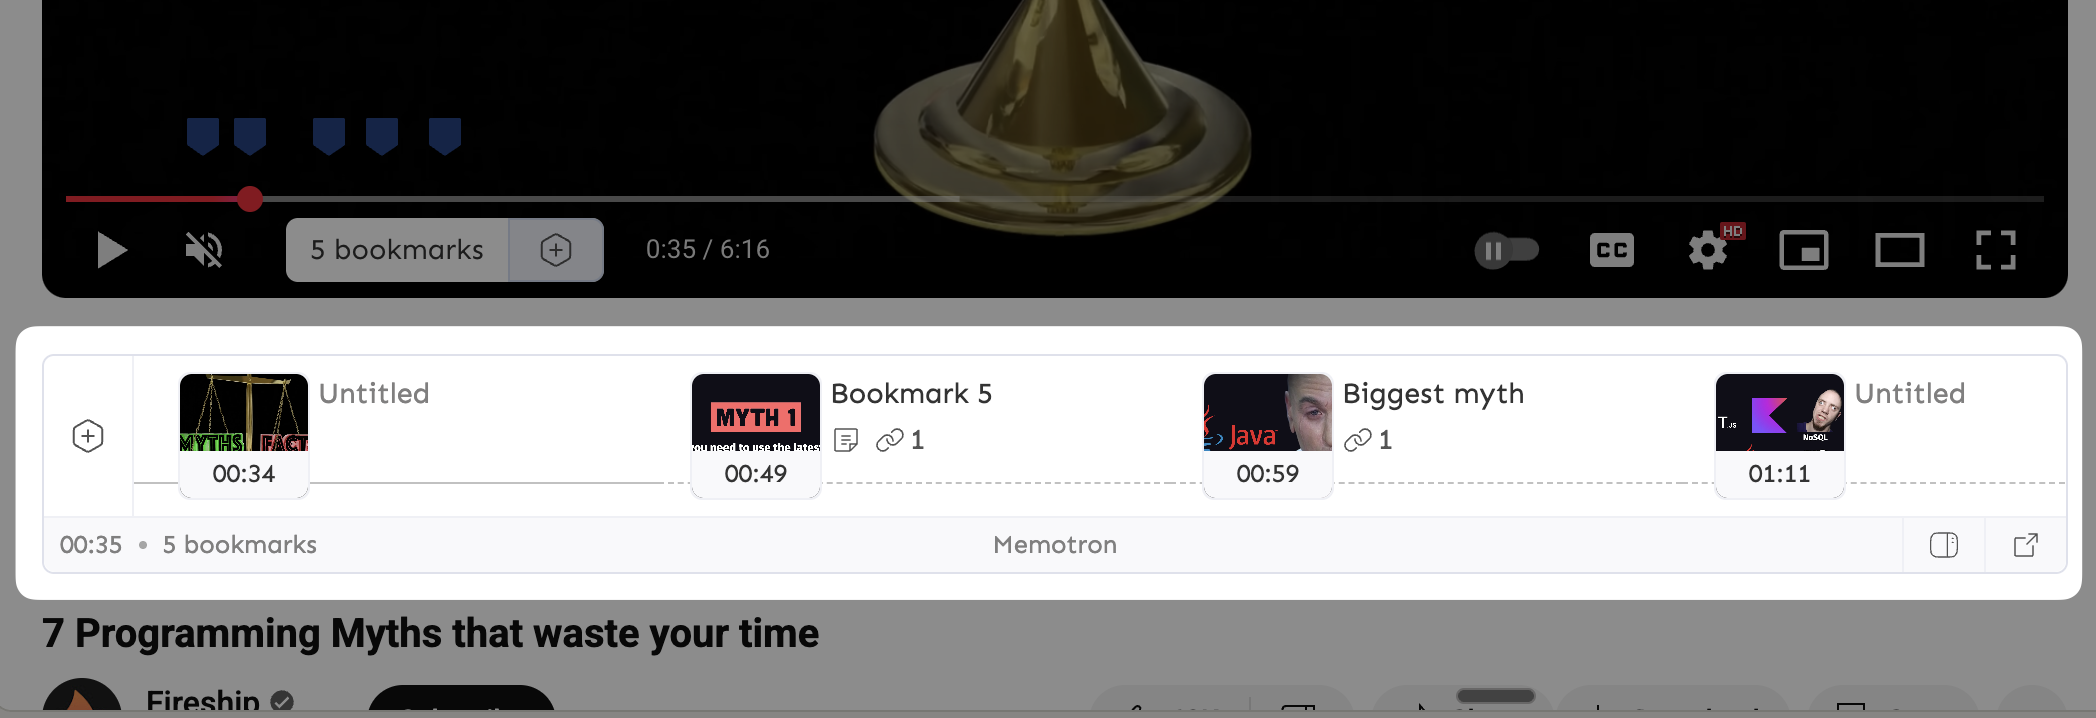Open Memotron in external window
The height and width of the screenshot is (718, 2096).
[2026, 545]
